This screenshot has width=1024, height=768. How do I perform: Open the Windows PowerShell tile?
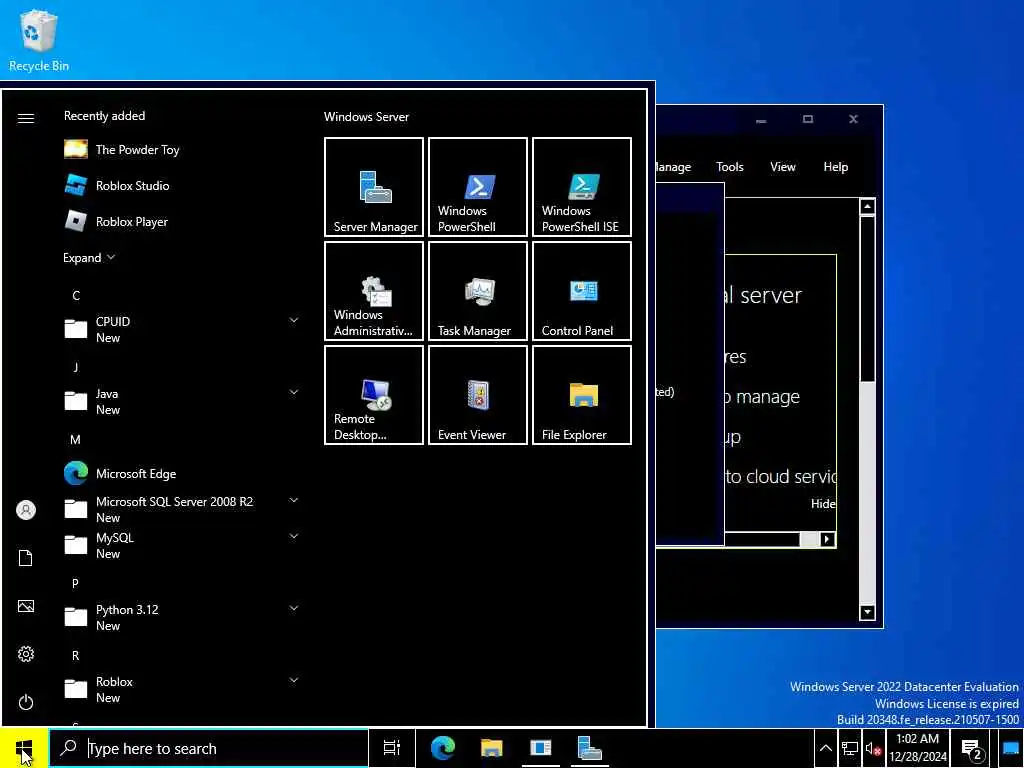[477, 187]
